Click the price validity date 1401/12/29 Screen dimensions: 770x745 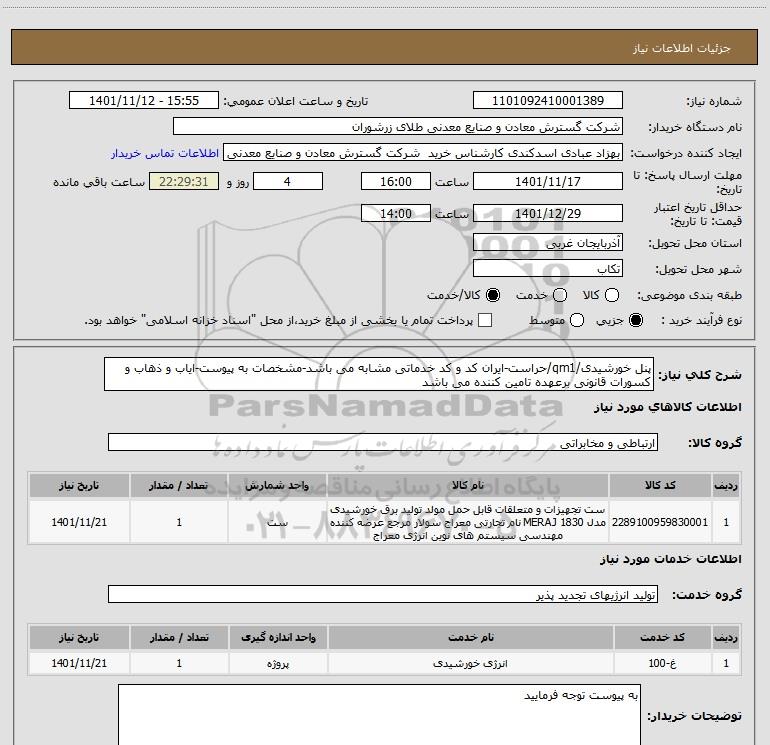(x=548, y=214)
